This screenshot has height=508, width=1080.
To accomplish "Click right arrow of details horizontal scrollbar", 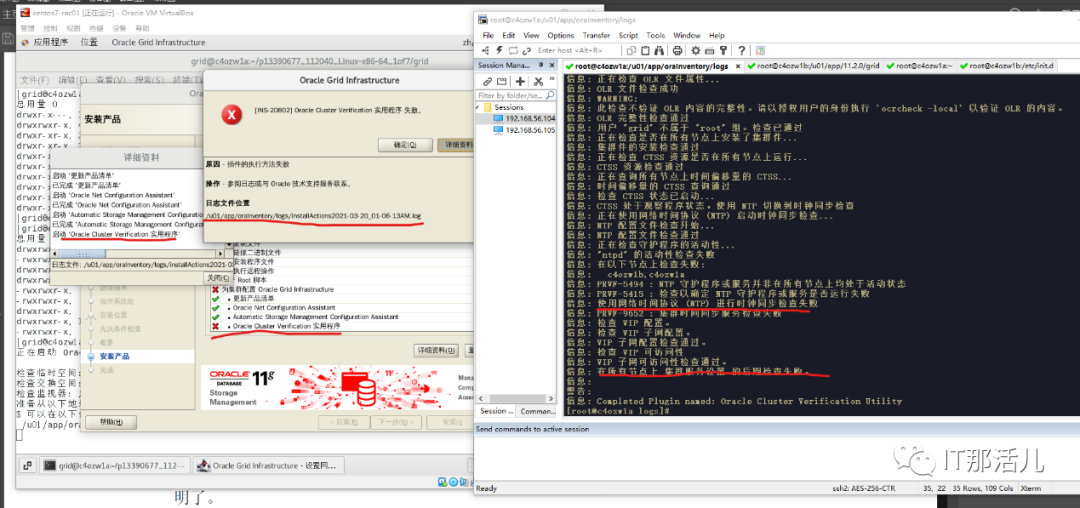I will click(x=220, y=253).
